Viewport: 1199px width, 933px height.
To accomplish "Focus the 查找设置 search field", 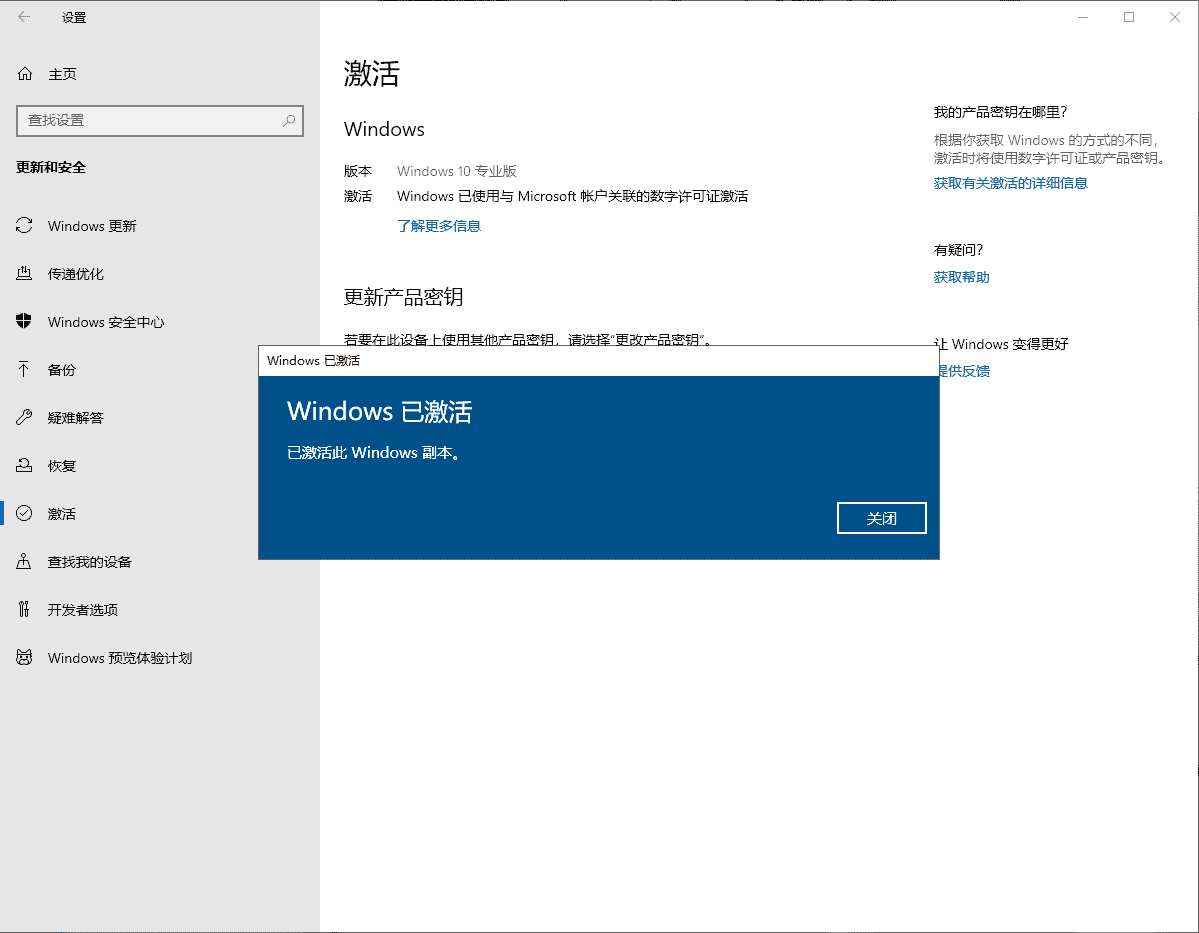I will click(160, 121).
